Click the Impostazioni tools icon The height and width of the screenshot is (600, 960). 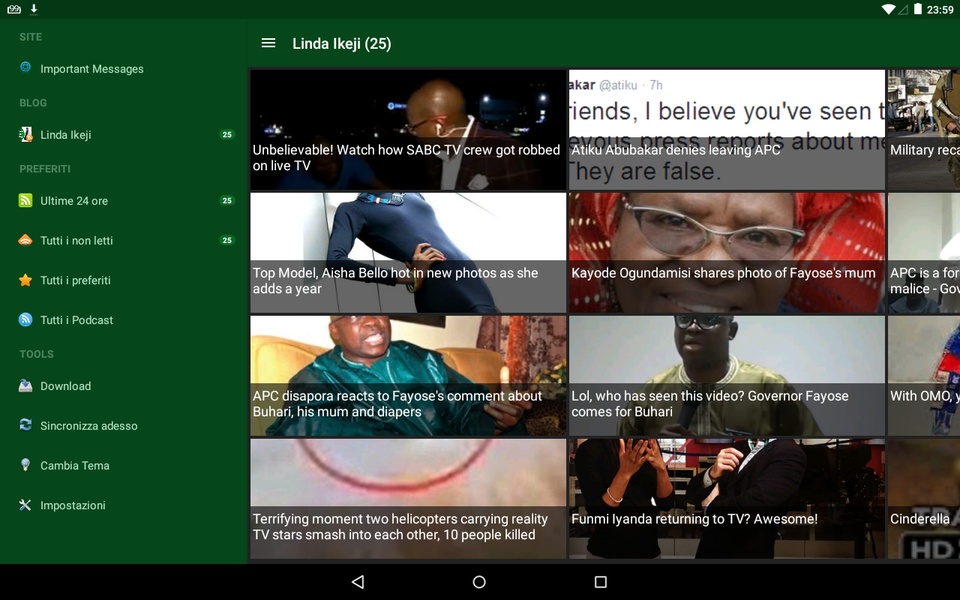point(25,504)
